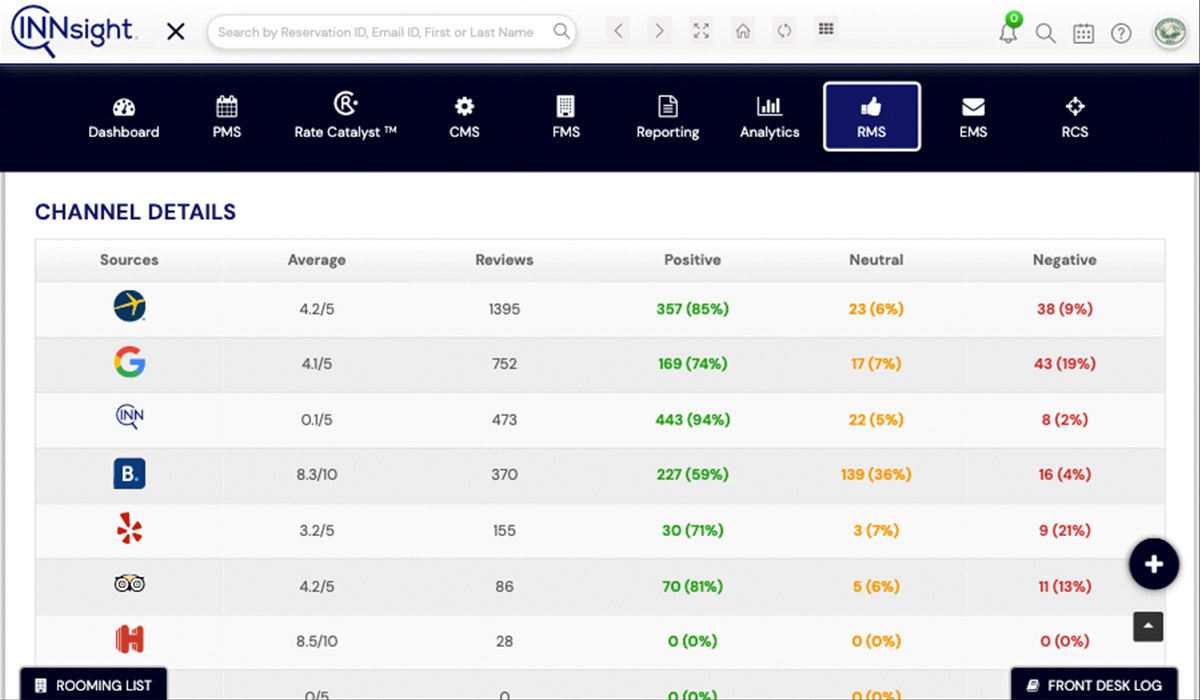Open the PMS module
Image resolution: width=1200 pixels, height=700 pixels.
click(x=227, y=118)
